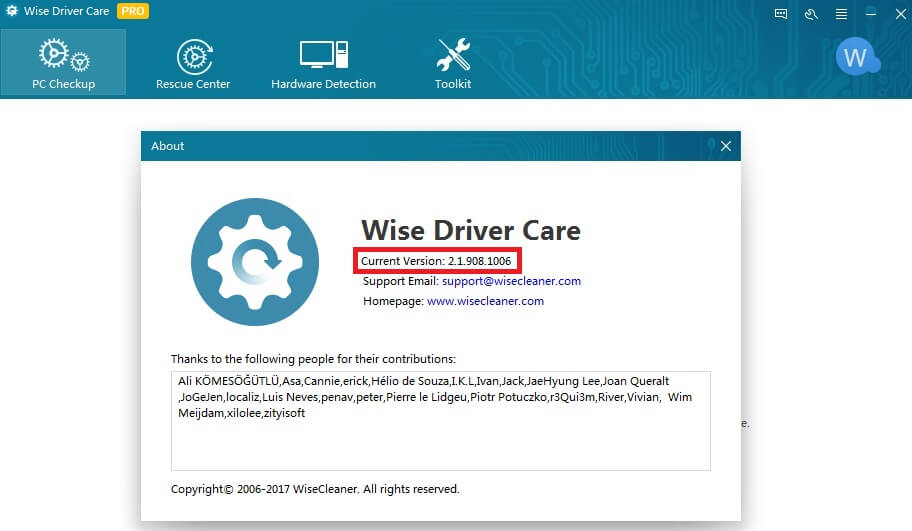Close the About dialog

pos(726,146)
